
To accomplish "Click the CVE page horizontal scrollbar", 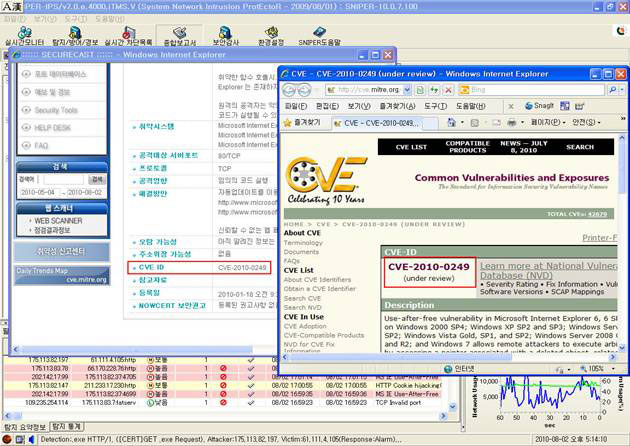I will point(398,357).
